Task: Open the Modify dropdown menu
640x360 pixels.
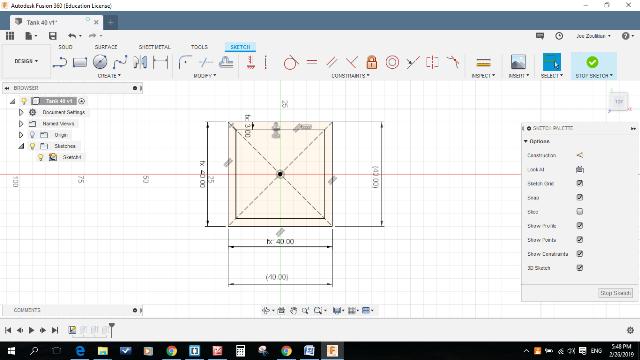Action: (x=204, y=76)
